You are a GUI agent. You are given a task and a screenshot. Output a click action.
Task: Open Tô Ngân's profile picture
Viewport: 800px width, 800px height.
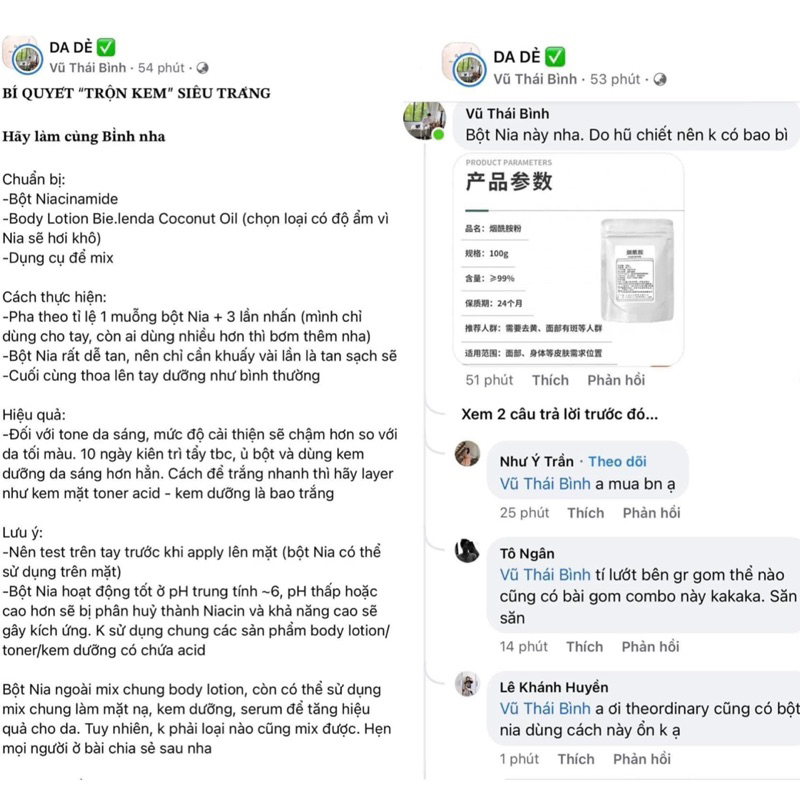(x=468, y=551)
